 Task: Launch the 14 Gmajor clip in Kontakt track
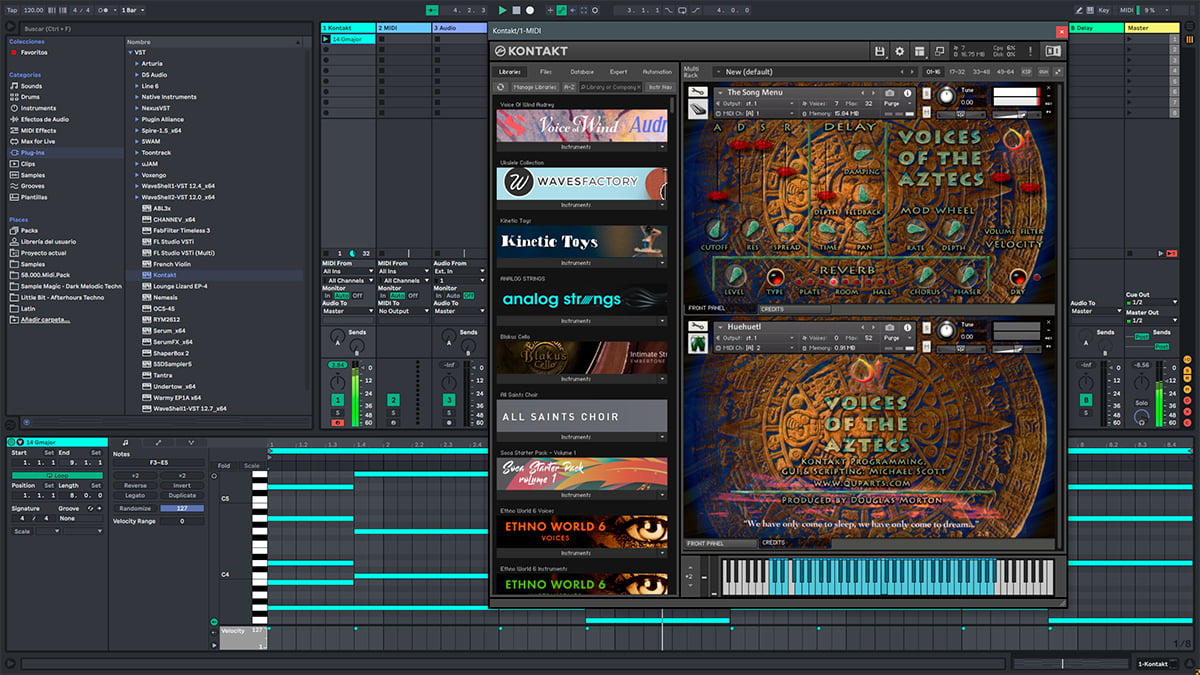pyautogui.click(x=326, y=39)
